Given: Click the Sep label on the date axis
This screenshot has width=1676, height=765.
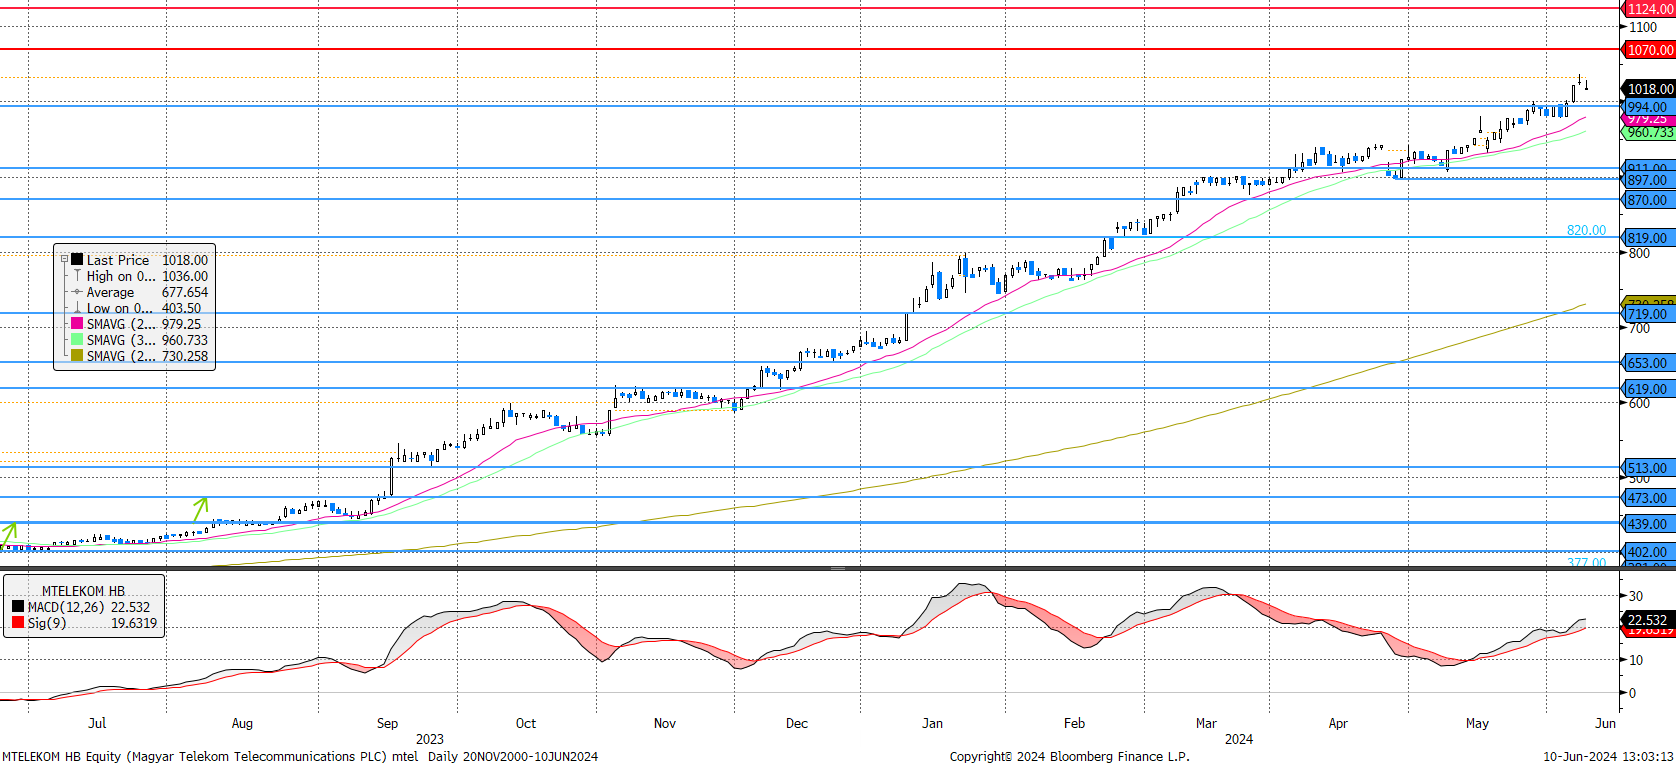Looking at the screenshot, I should [387, 723].
